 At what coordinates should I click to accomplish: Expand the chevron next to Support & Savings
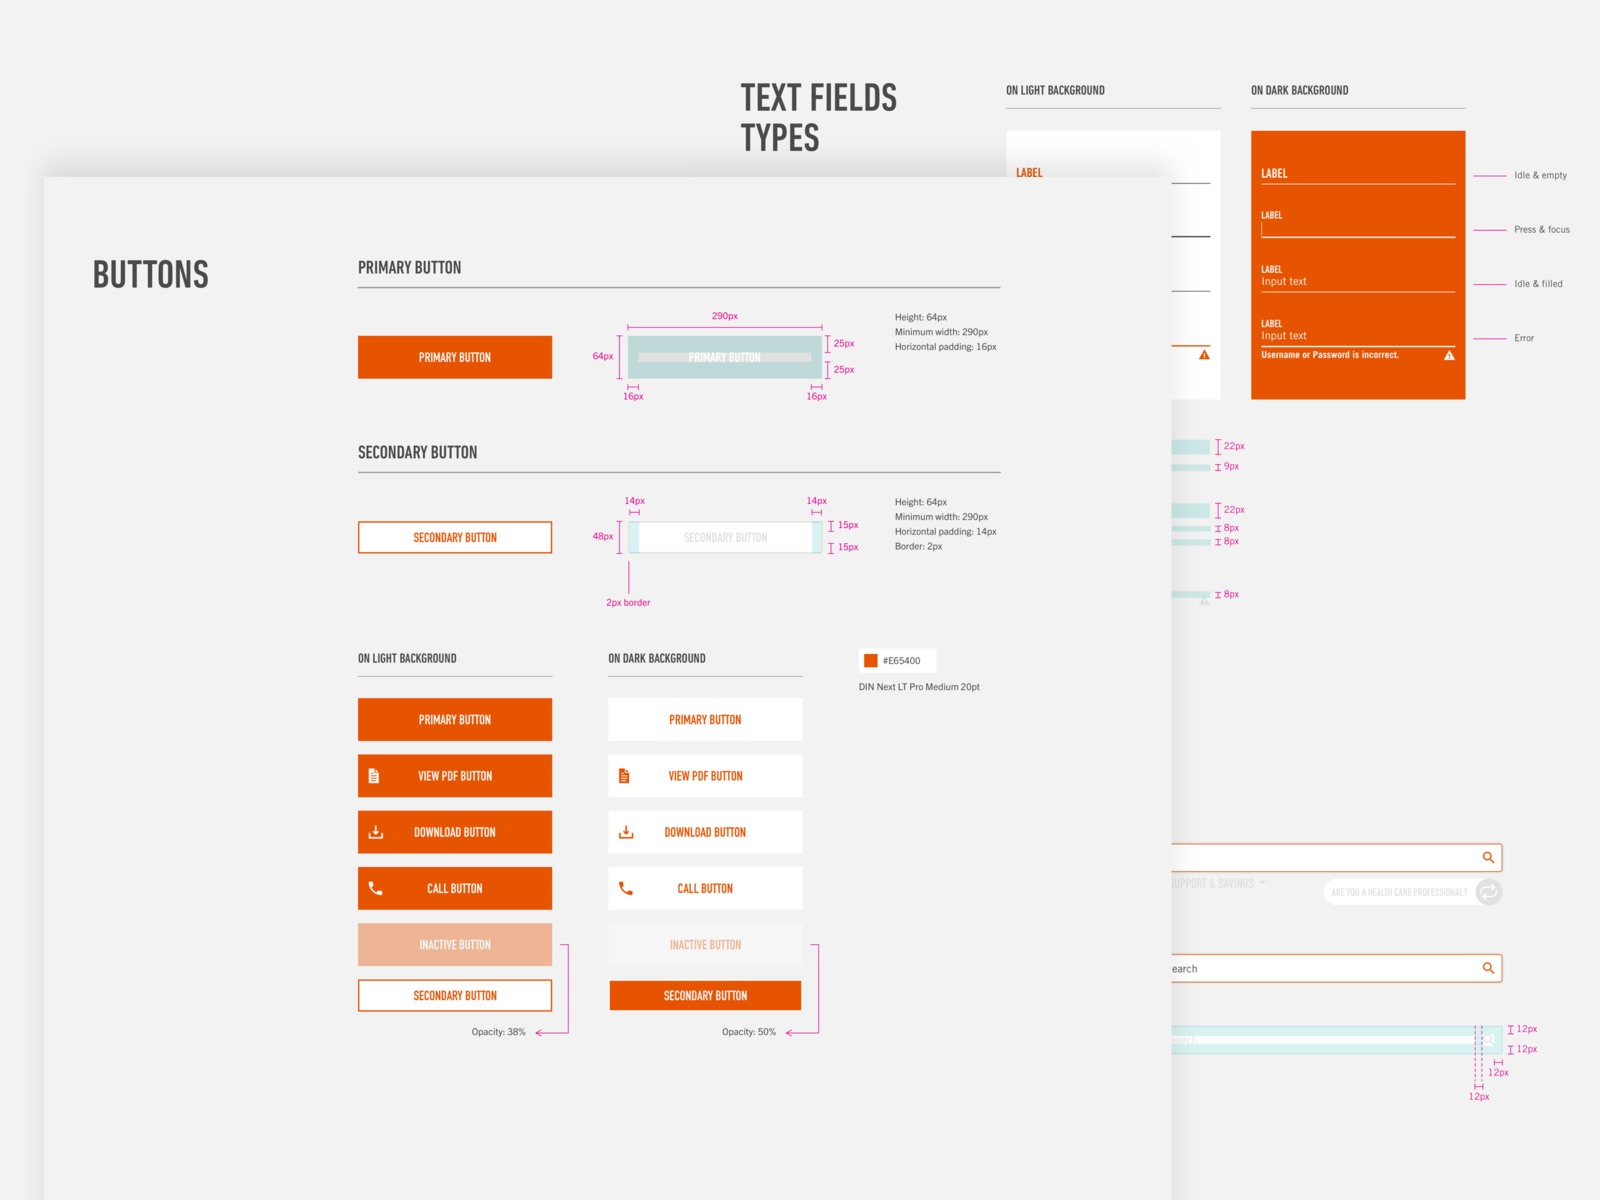tap(1263, 882)
